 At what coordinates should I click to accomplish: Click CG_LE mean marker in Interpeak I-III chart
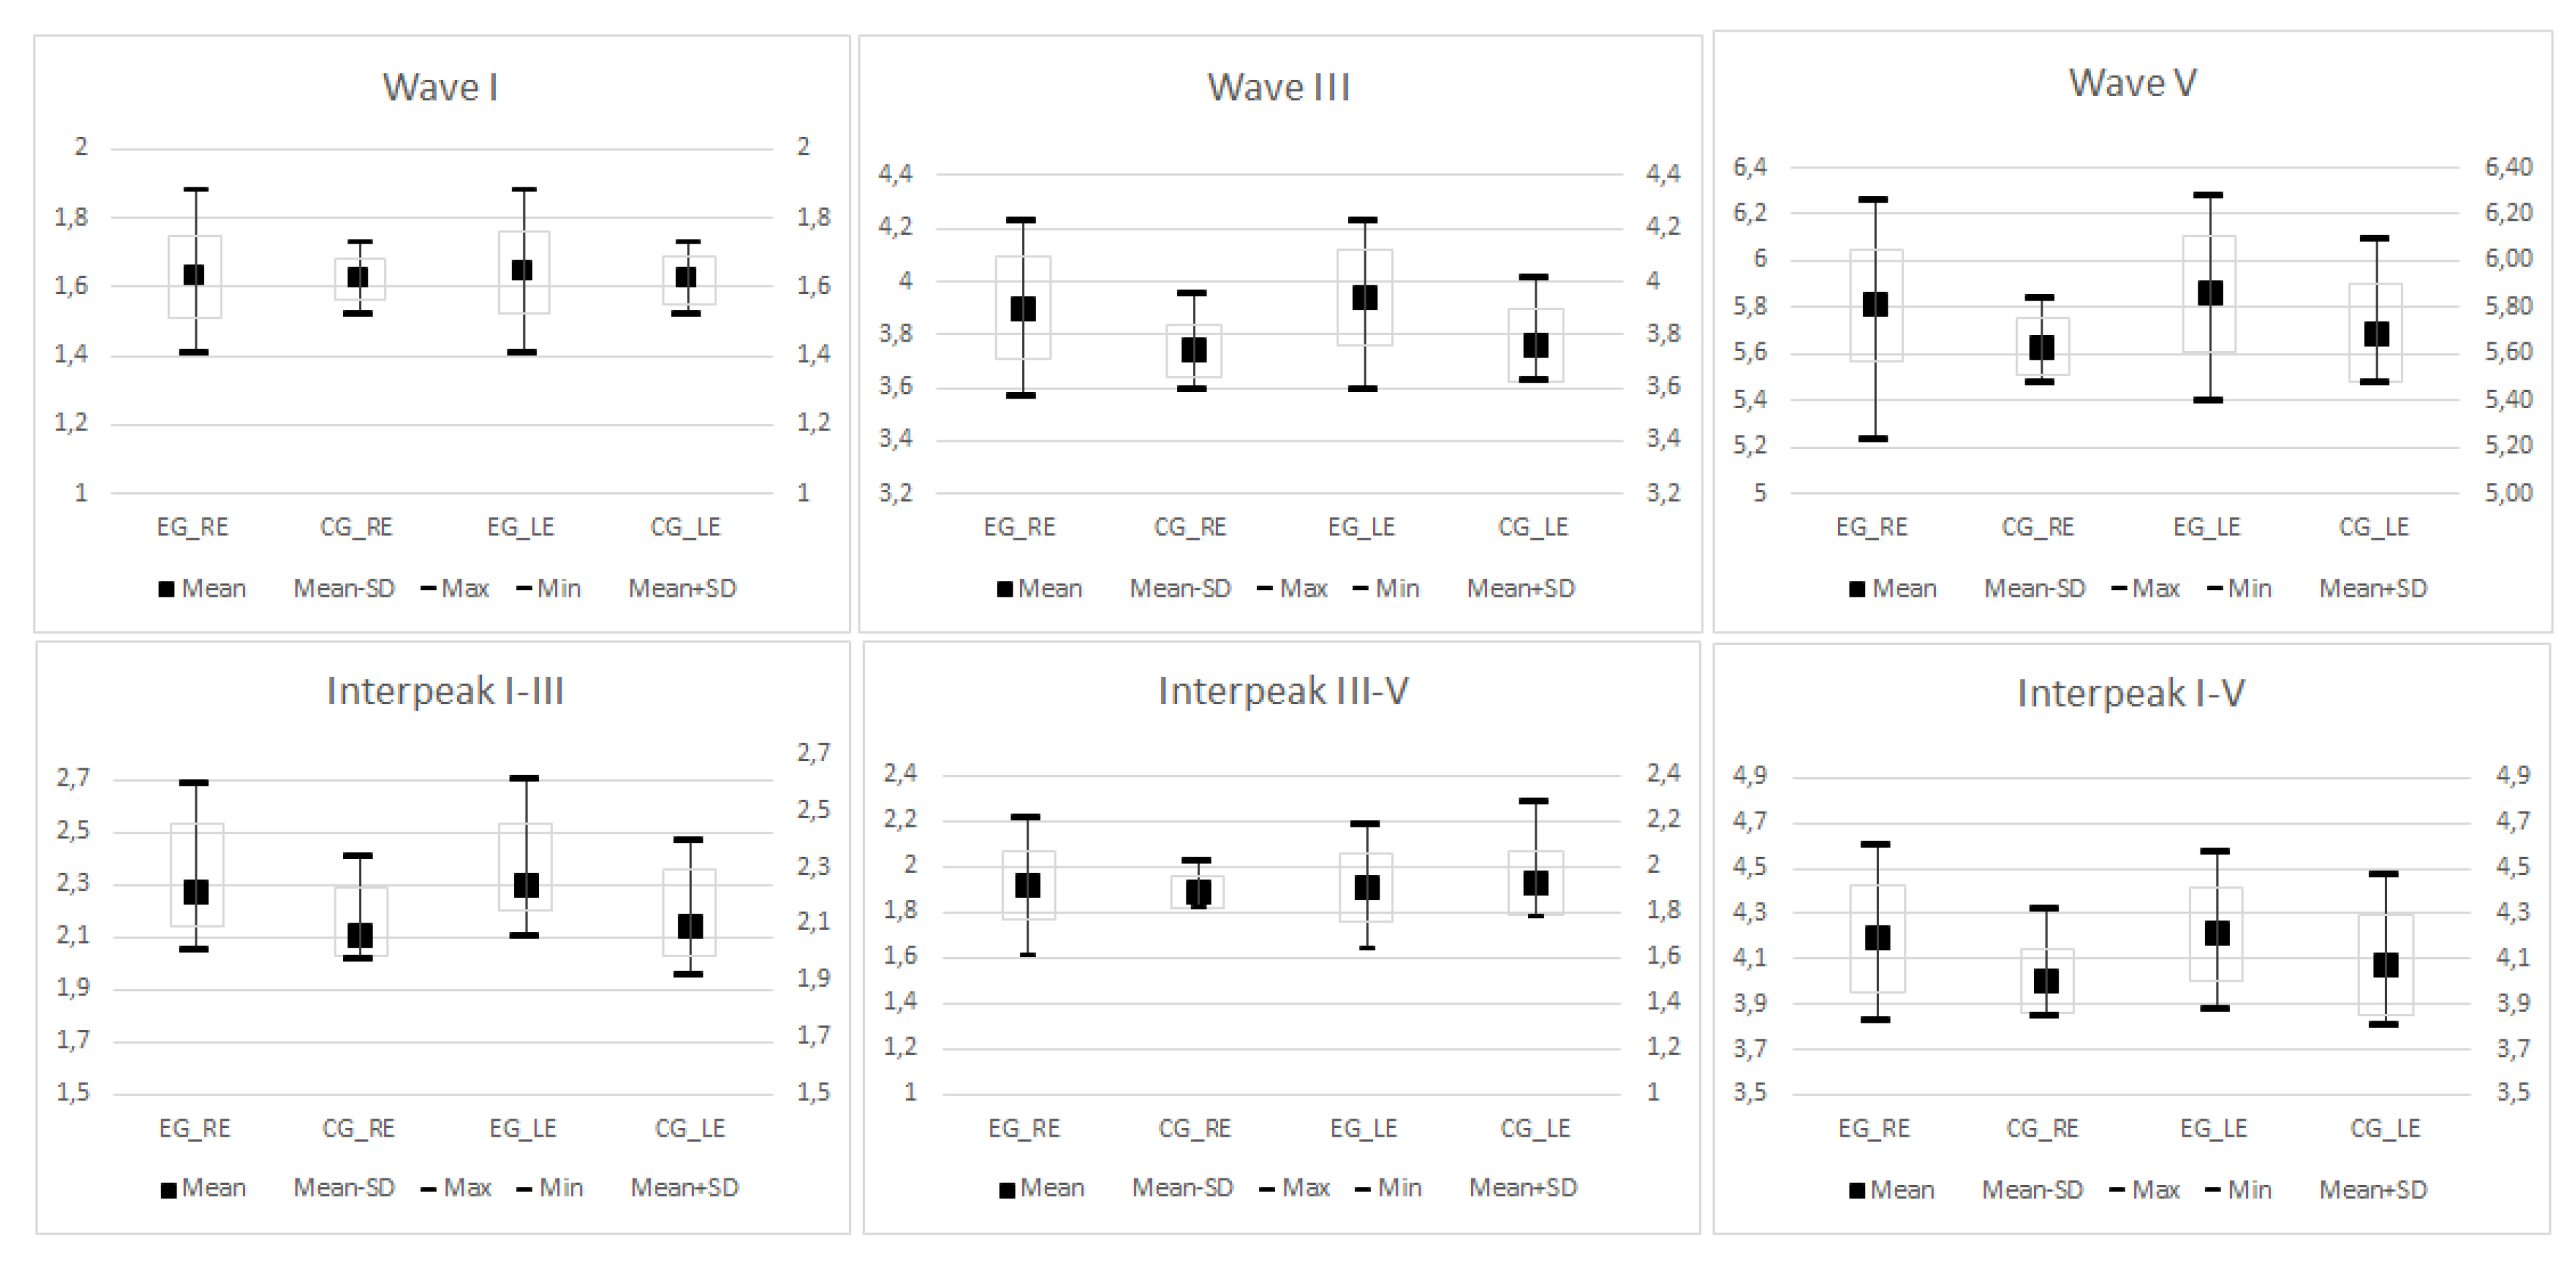click(x=690, y=926)
